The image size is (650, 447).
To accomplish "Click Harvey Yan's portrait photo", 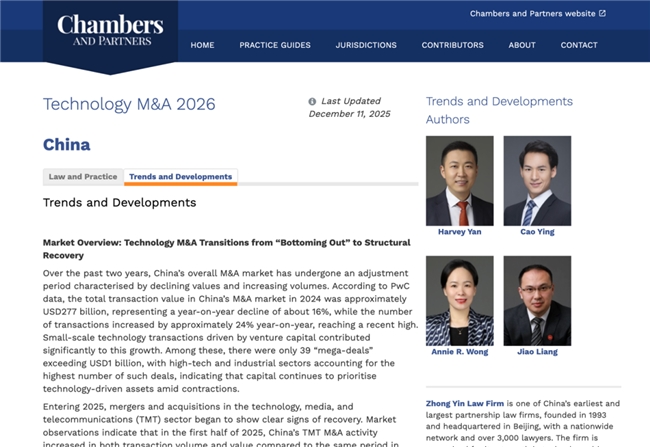I will (459, 181).
